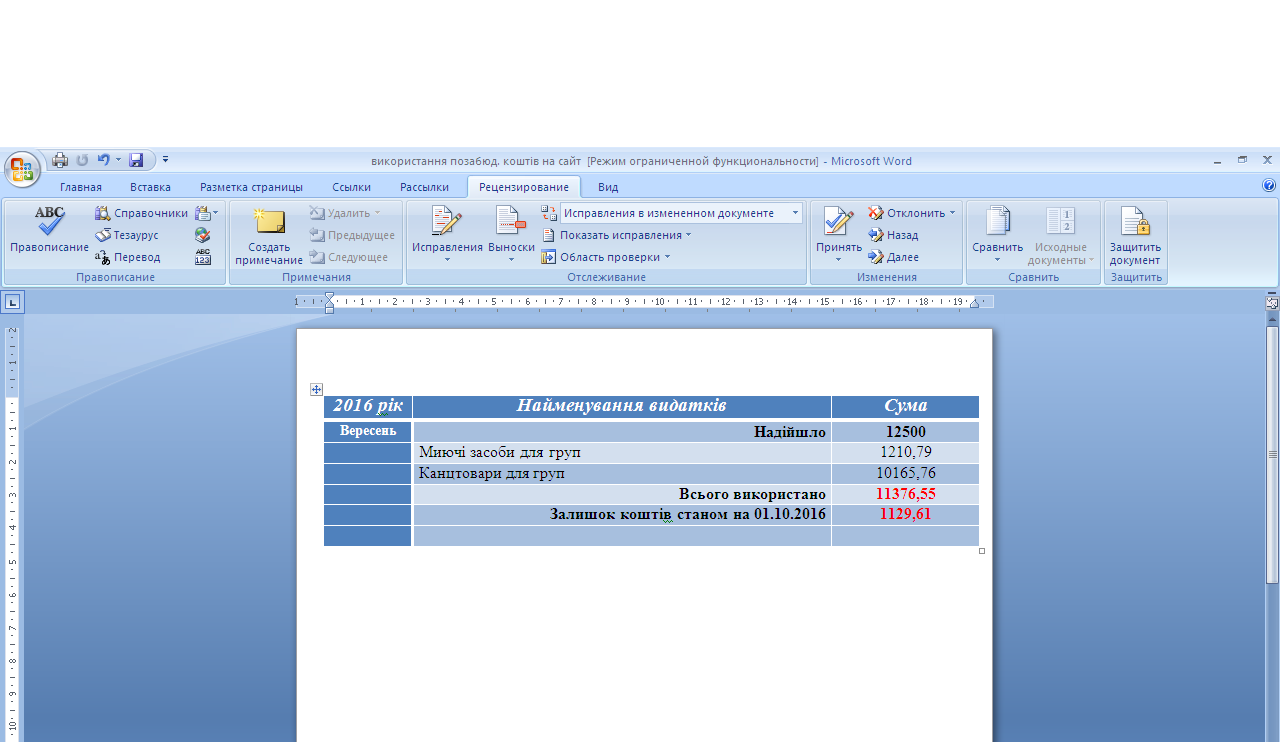Screen dimensions: 1280x742
Task: Open the Тезаурус thesaurus
Action: tap(127, 235)
